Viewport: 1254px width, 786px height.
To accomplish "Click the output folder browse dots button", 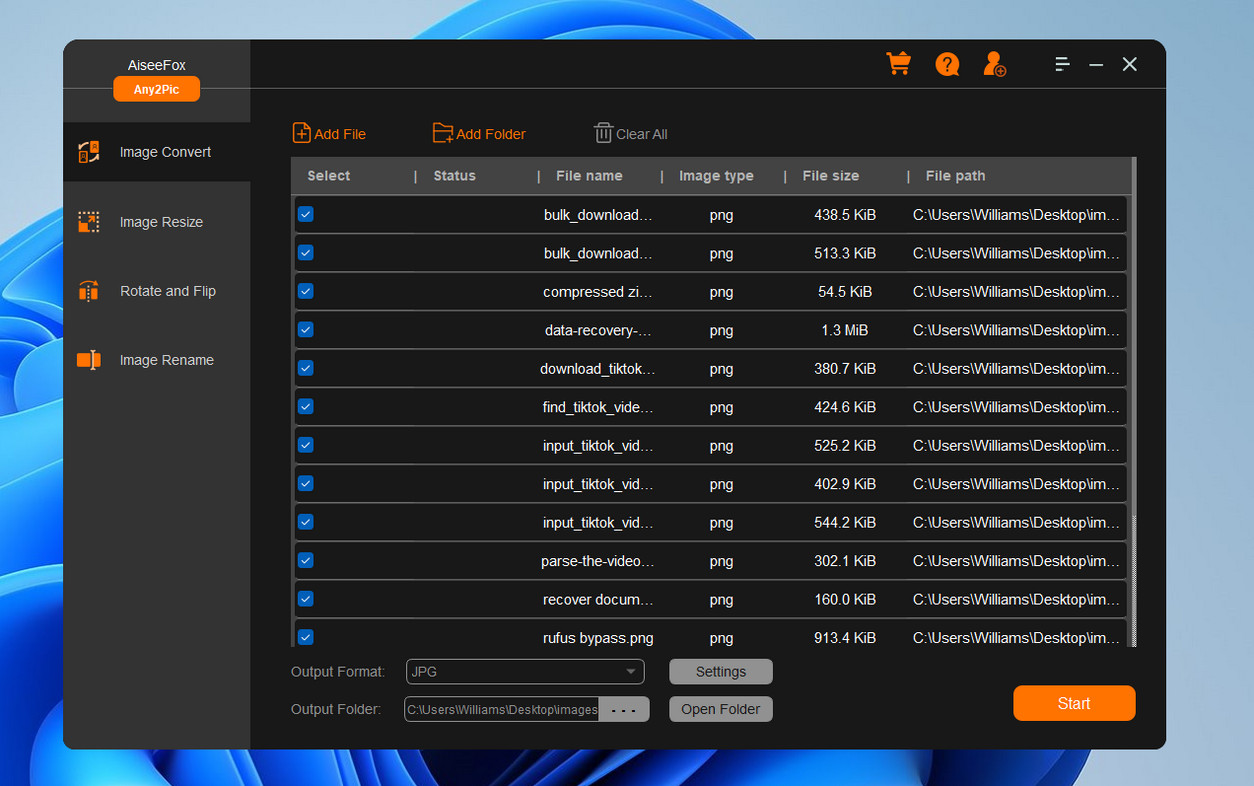I will pos(624,709).
